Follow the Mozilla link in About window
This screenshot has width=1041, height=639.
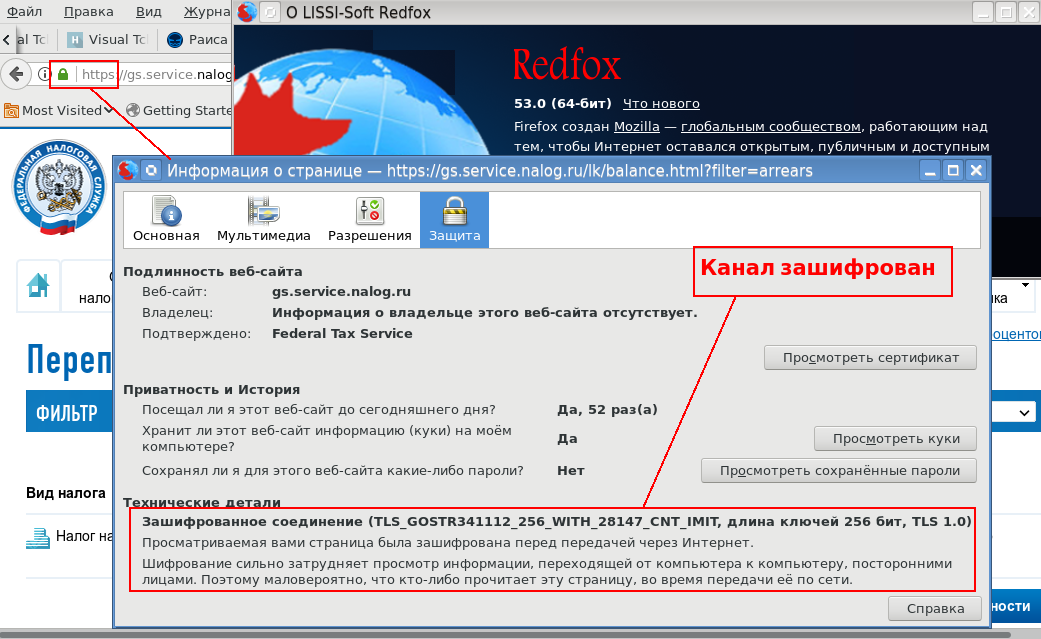(x=637, y=126)
